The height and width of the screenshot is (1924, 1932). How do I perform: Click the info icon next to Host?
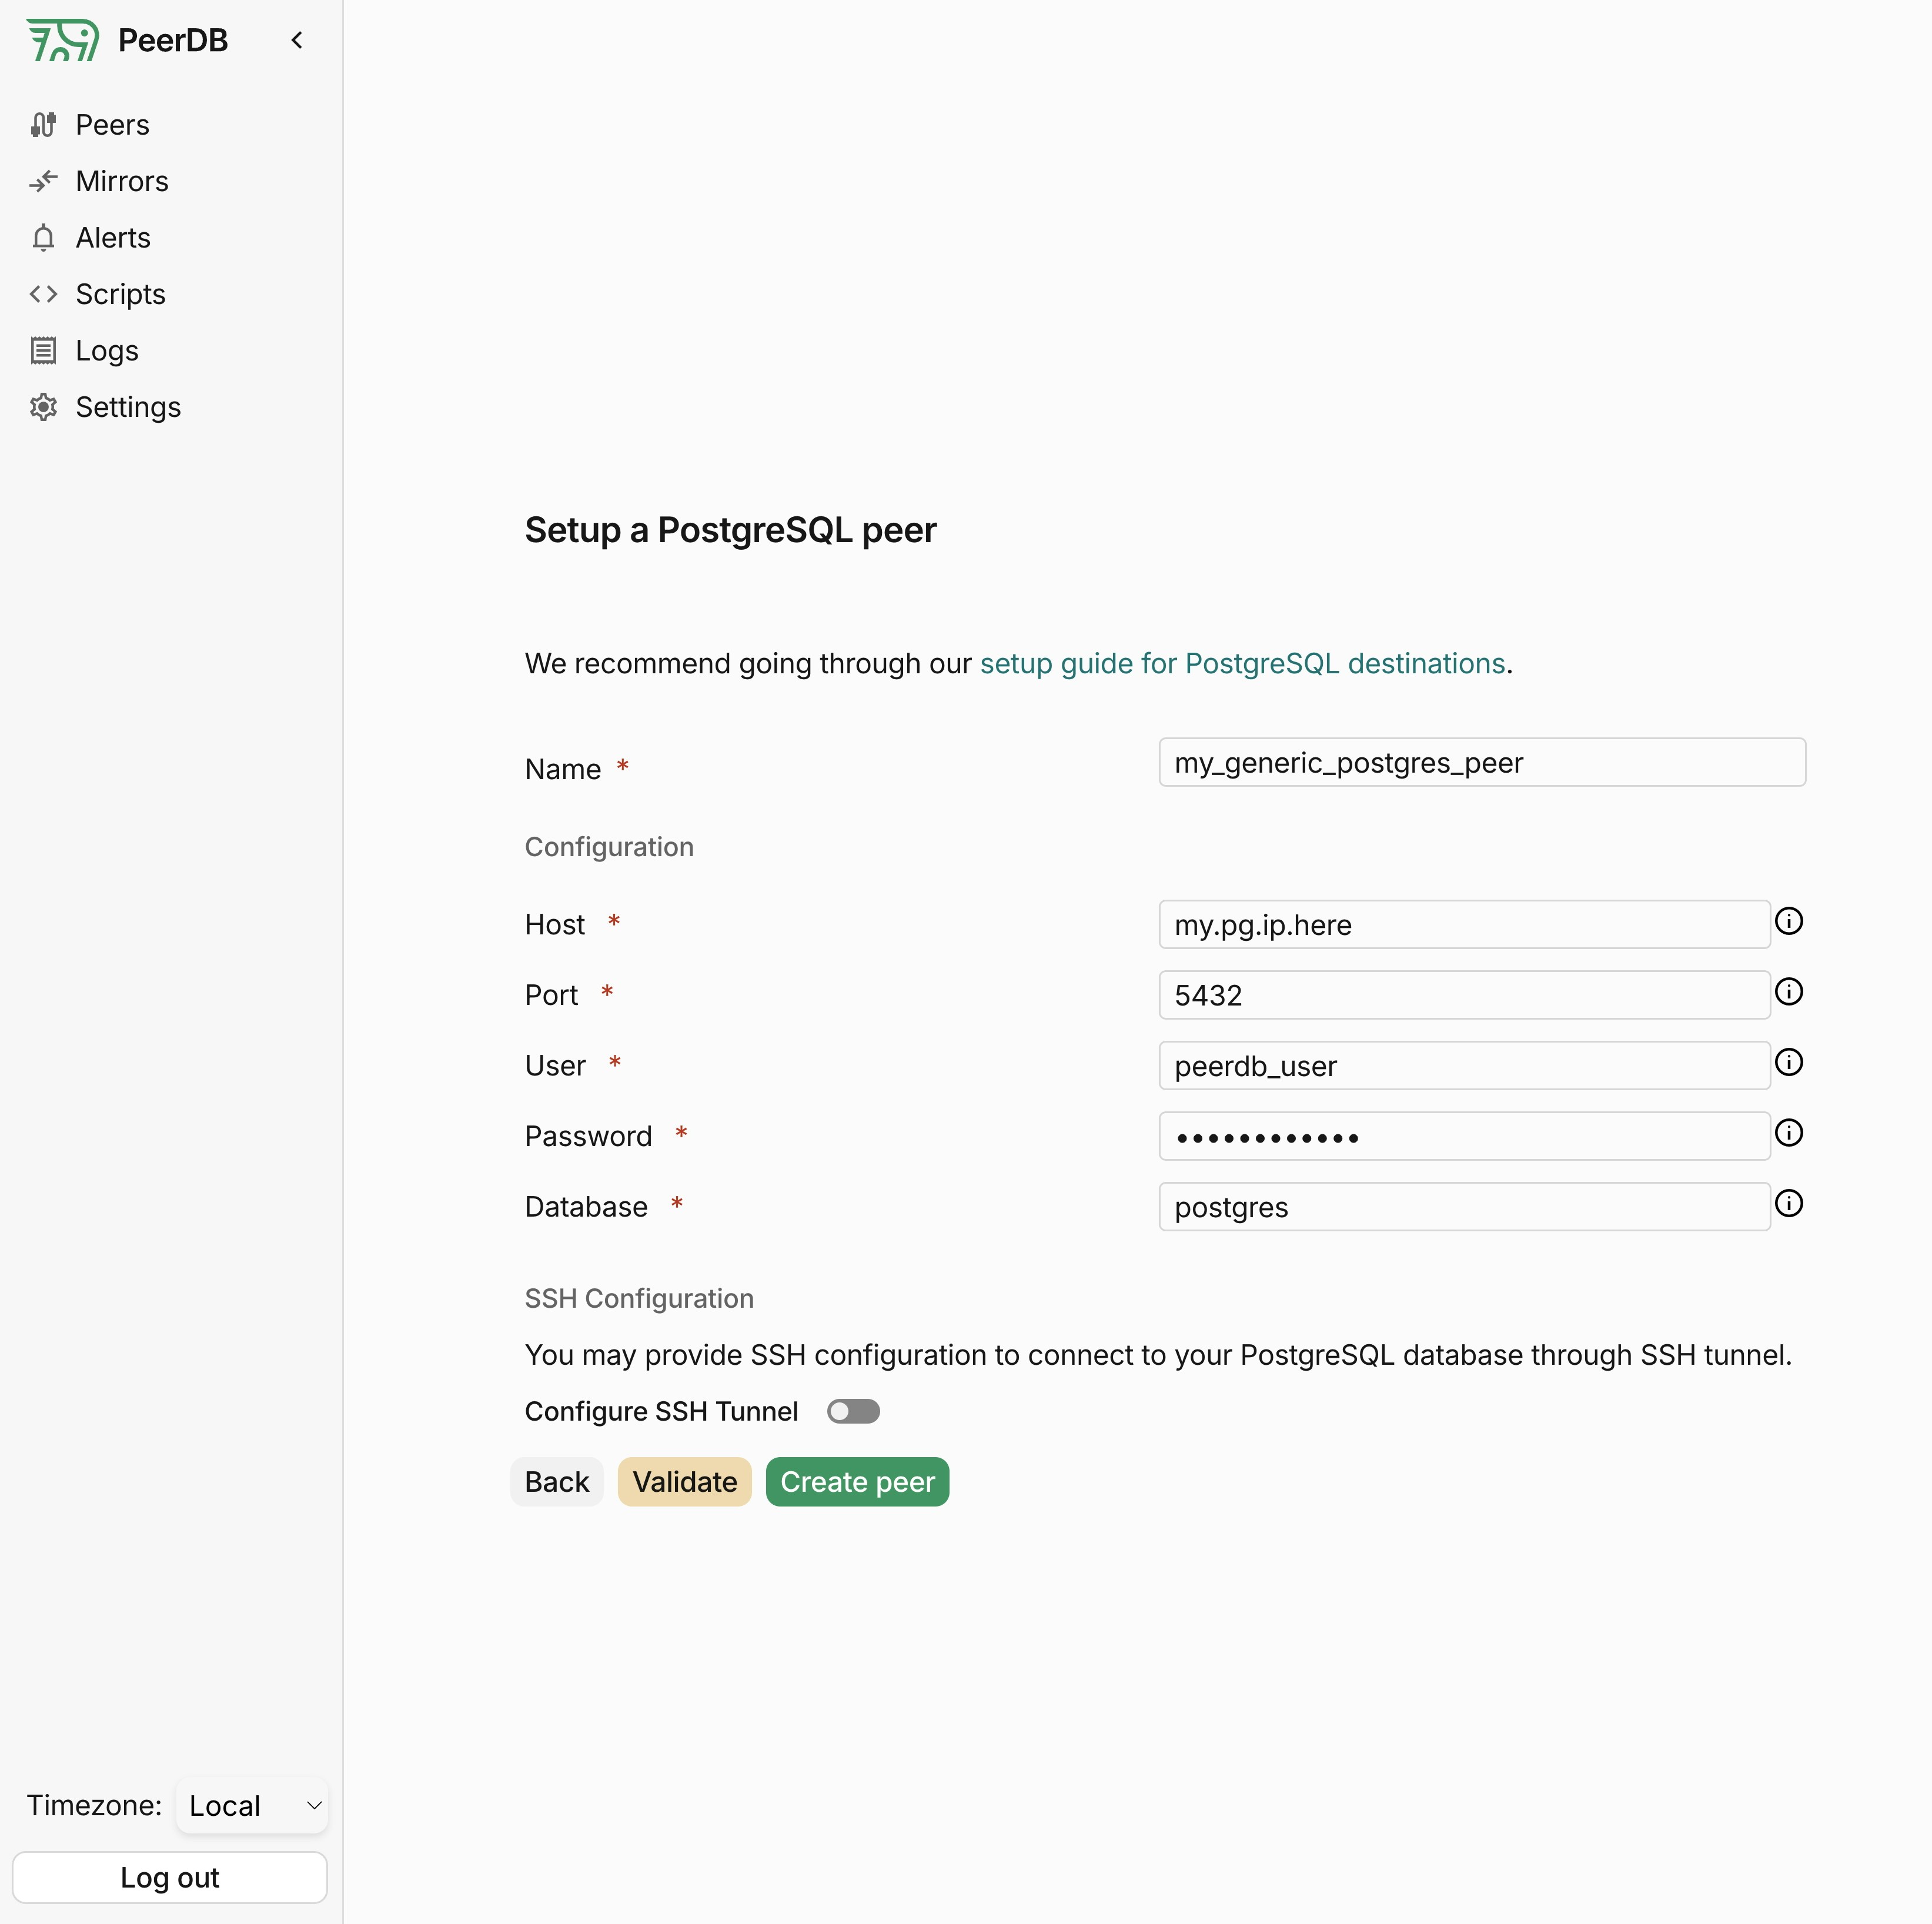click(1788, 921)
